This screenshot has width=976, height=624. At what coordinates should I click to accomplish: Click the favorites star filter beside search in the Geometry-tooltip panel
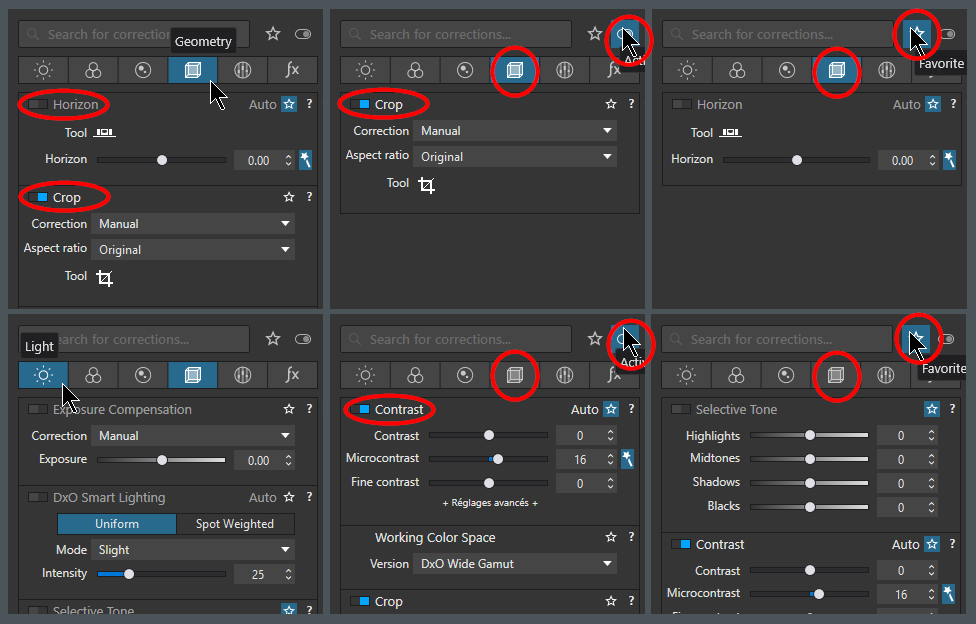273,34
